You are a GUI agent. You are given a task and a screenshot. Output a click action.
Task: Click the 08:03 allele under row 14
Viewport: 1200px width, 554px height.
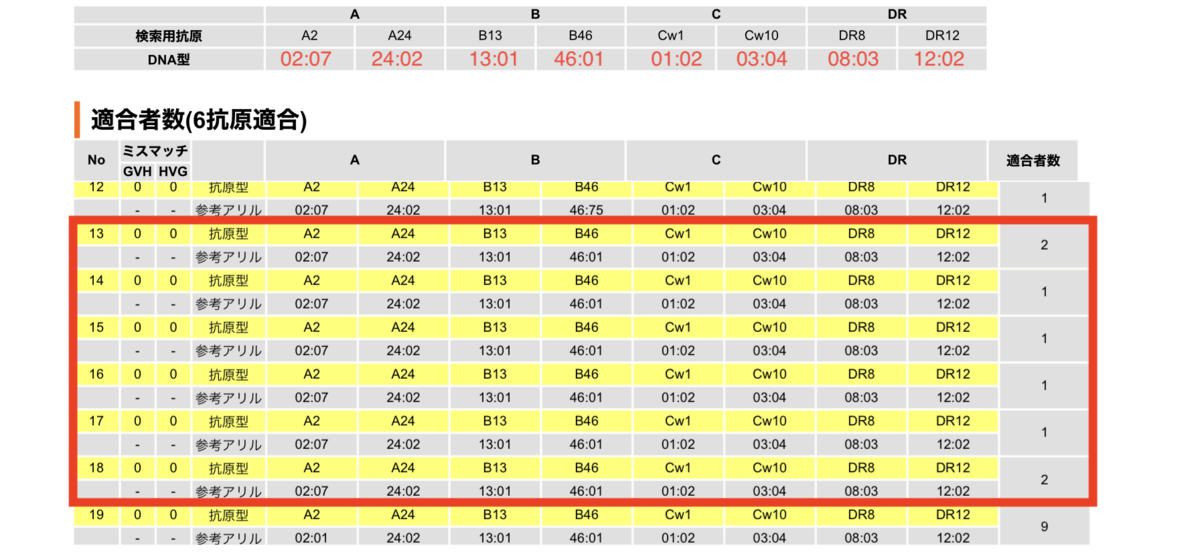click(x=860, y=304)
